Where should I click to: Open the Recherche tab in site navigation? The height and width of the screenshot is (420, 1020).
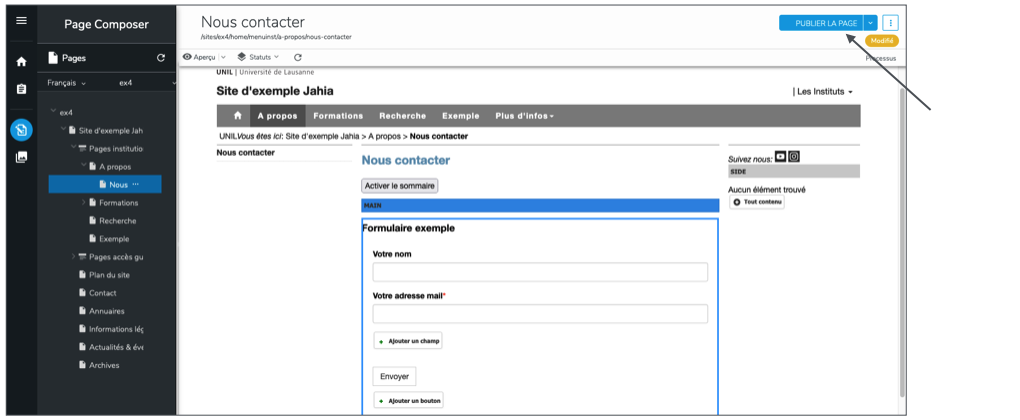tap(403, 116)
